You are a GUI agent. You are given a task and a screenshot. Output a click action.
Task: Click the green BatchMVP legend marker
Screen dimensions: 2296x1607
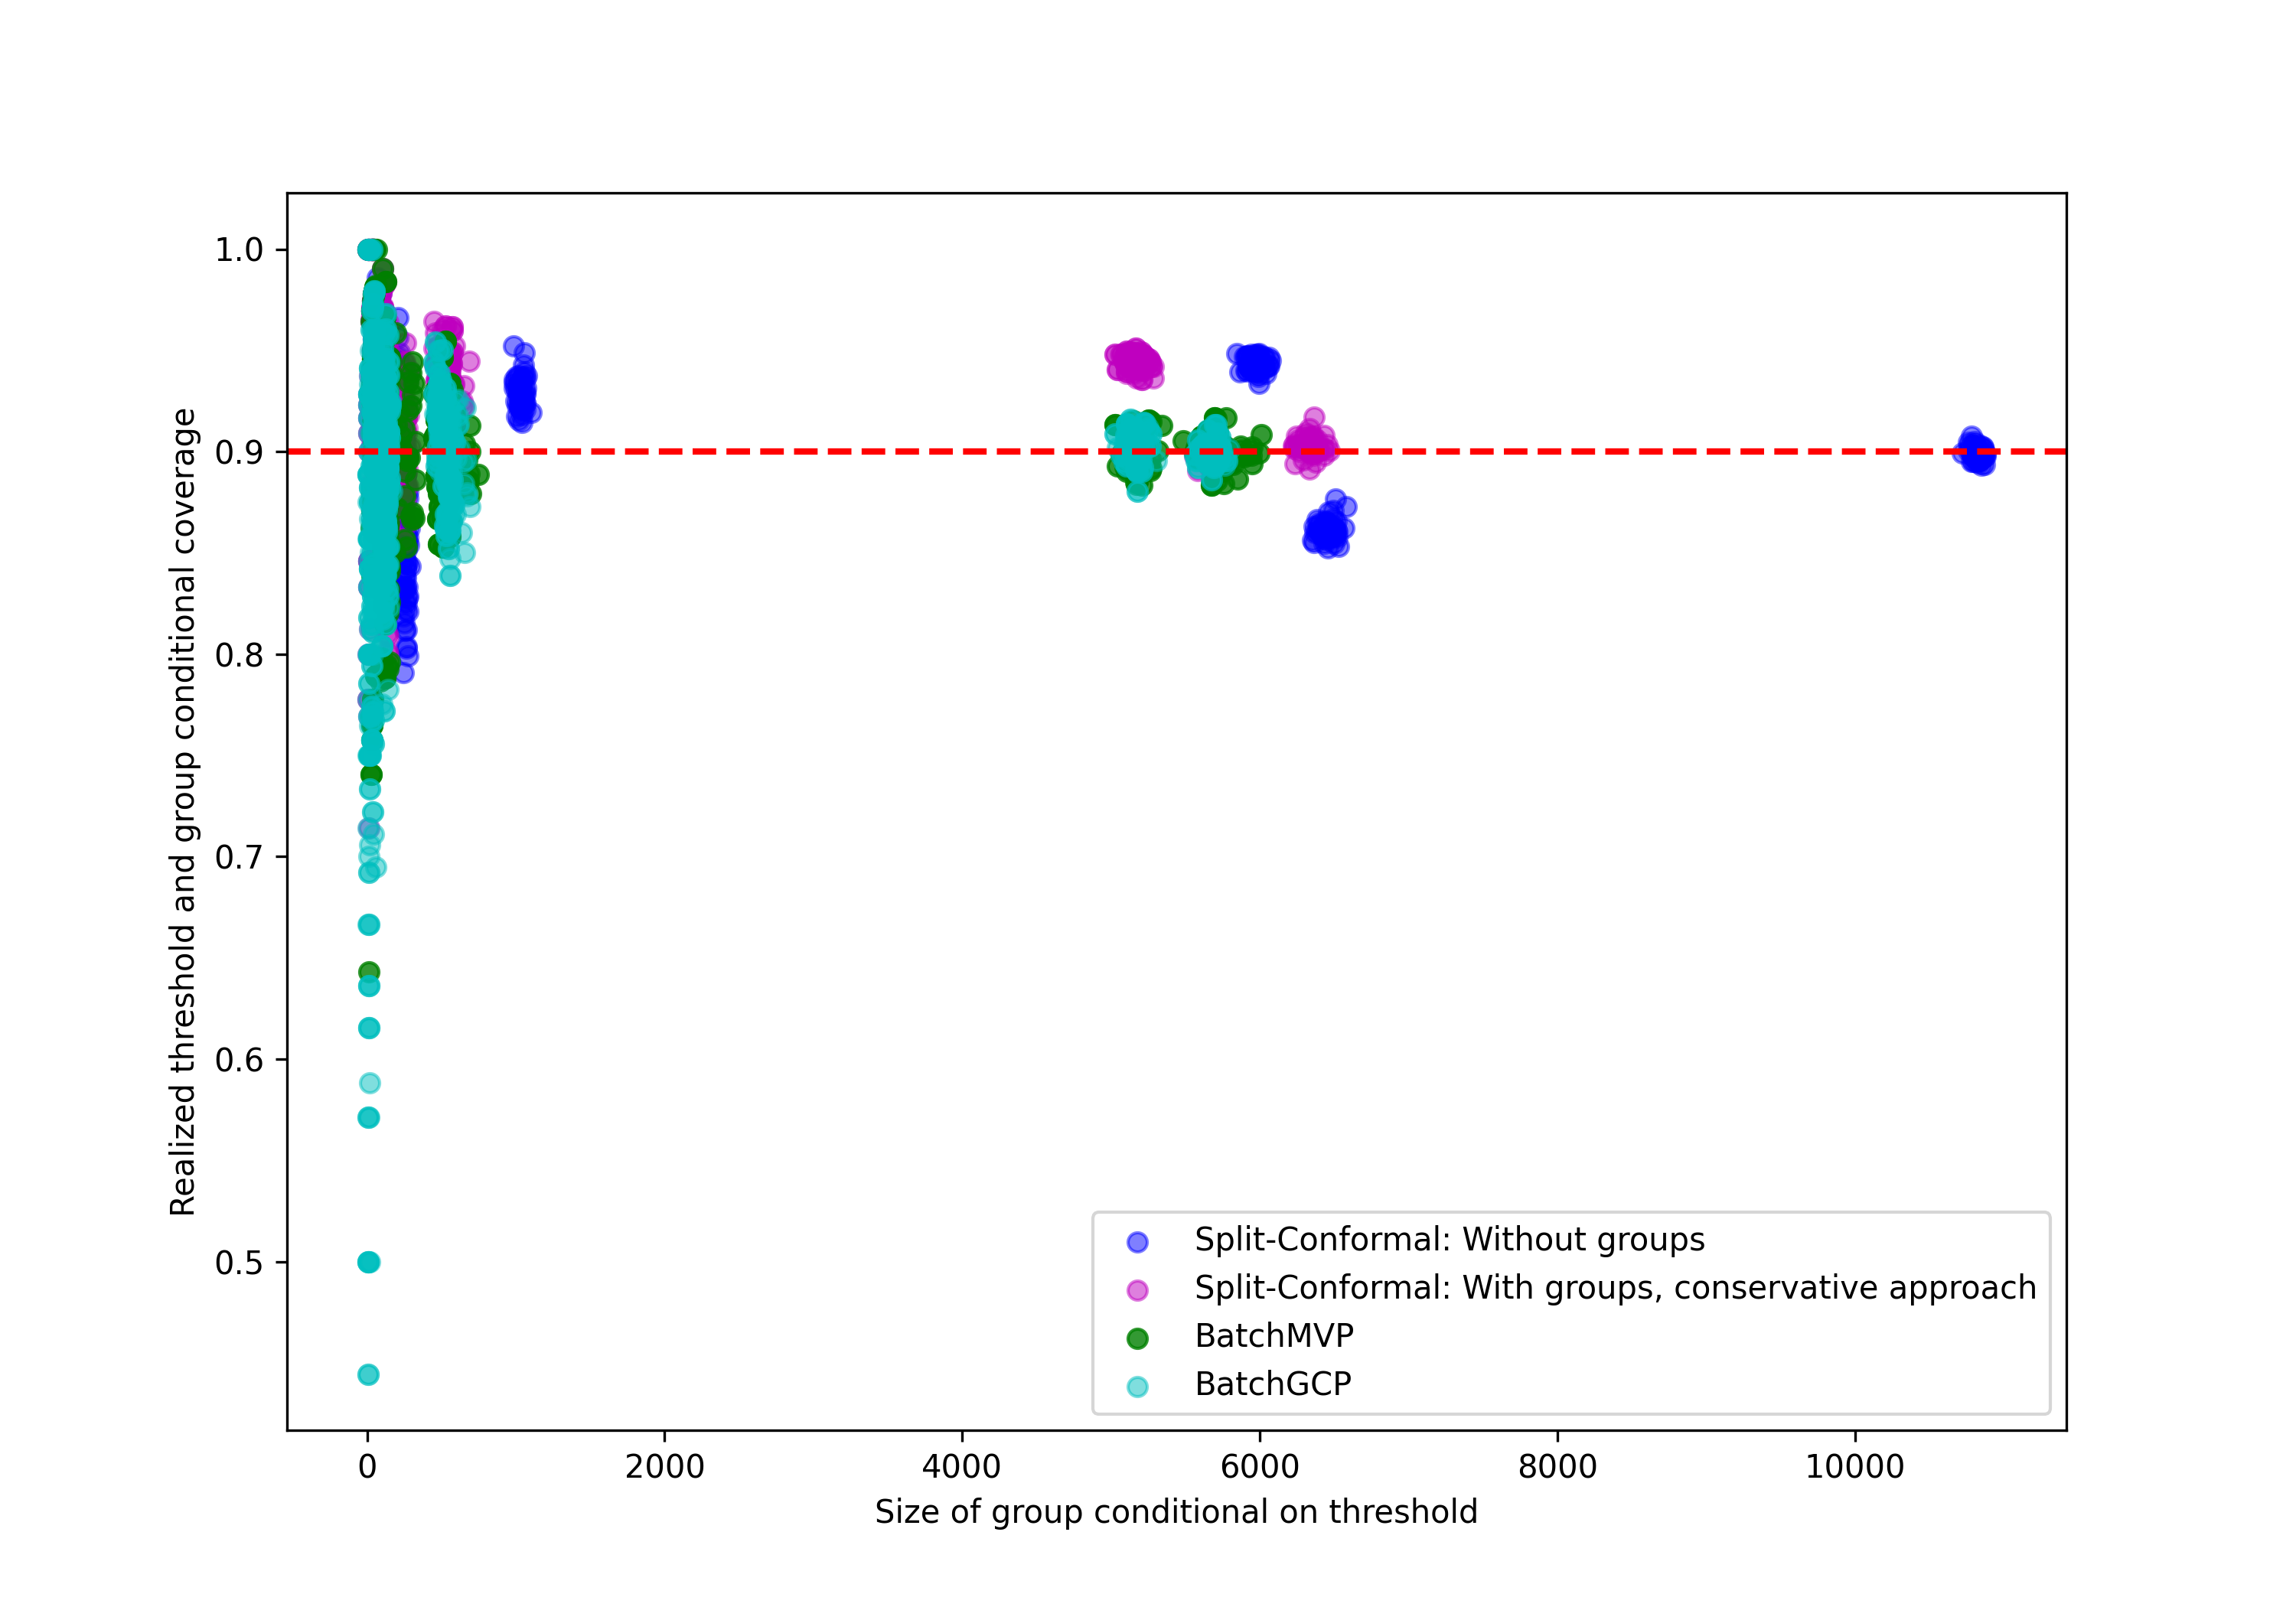pos(1137,1338)
